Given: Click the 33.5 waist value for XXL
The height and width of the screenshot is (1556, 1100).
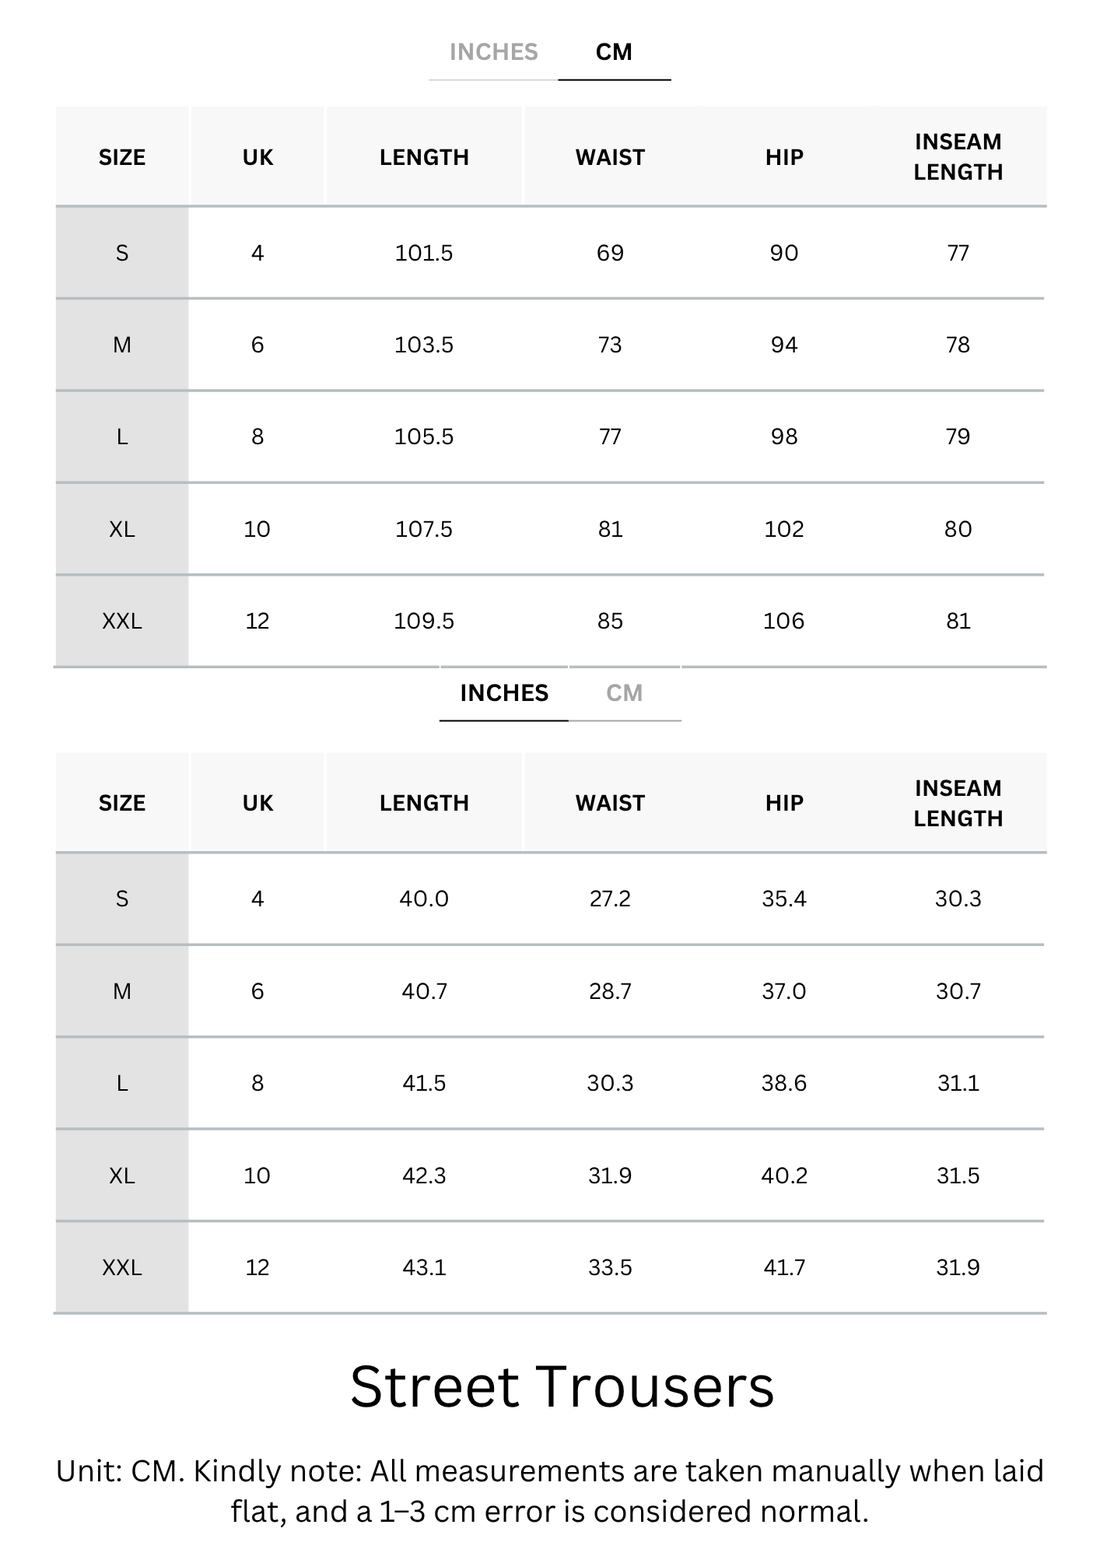Looking at the screenshot, I should [x=610, y=1267].
